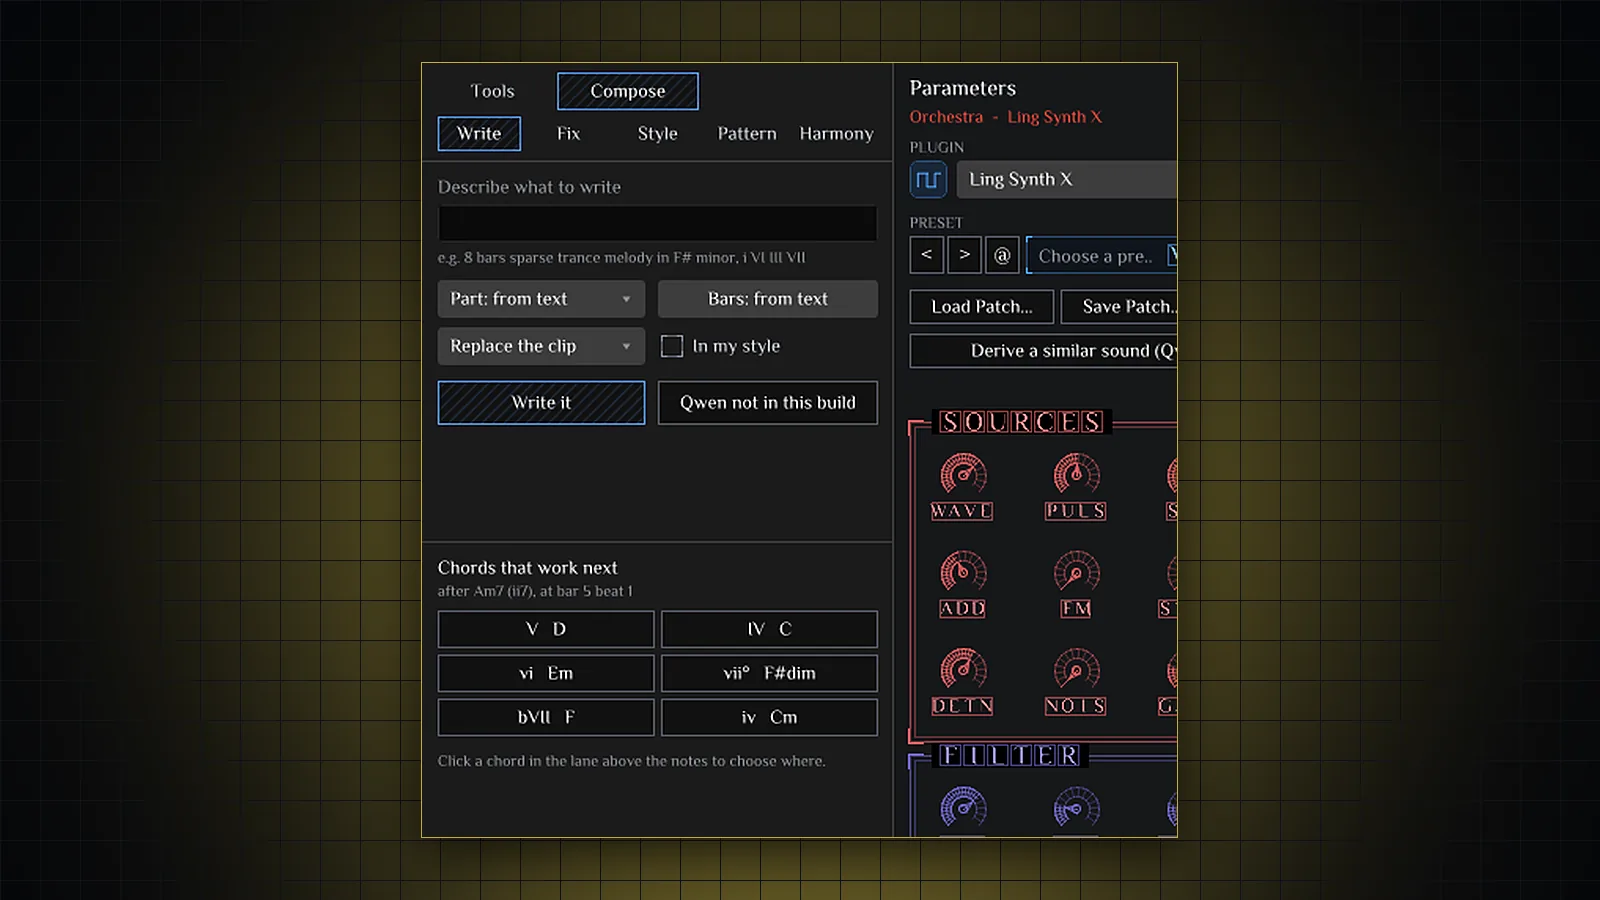Open the Pattern sub-tab

point(747,134)
